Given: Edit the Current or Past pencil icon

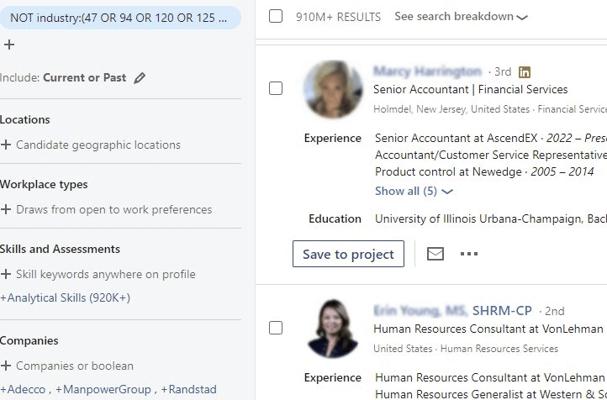Looking at the screenshot, I should pyautogui.click(x=139, y=78).
